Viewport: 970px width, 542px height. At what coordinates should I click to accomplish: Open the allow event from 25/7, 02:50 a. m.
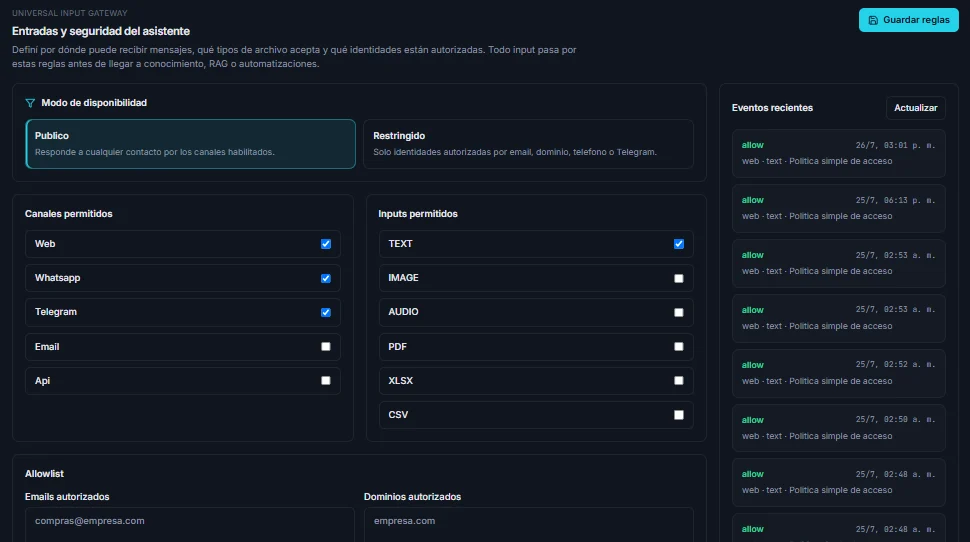pos(838,428)
